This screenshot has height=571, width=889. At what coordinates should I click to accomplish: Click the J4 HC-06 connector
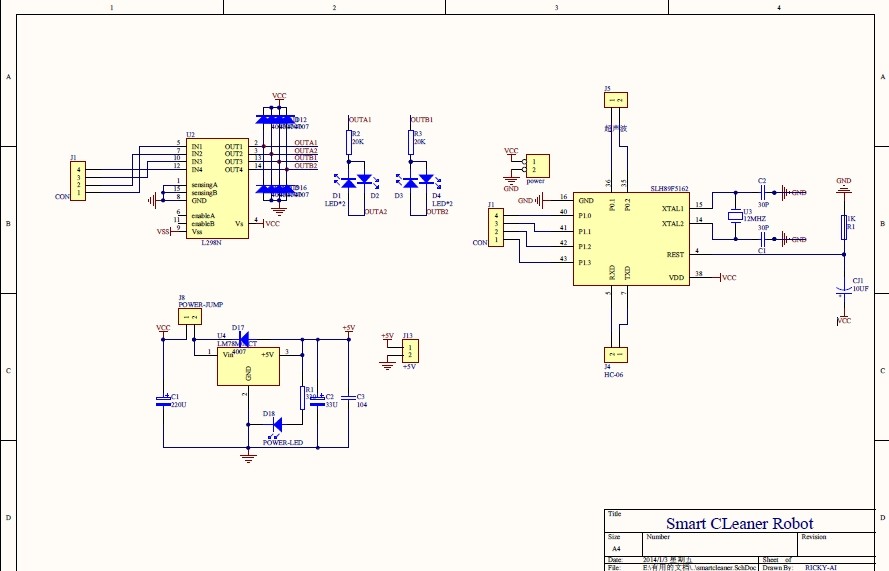(614, 354)
